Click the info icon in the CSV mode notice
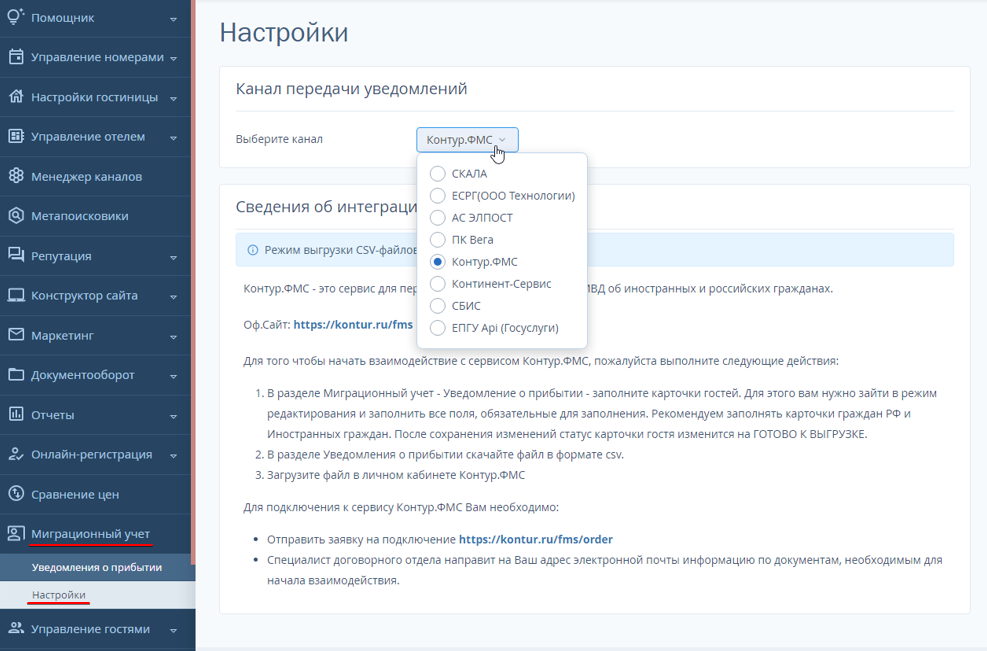Screen dimensions: 987x651 click(252, 250)
